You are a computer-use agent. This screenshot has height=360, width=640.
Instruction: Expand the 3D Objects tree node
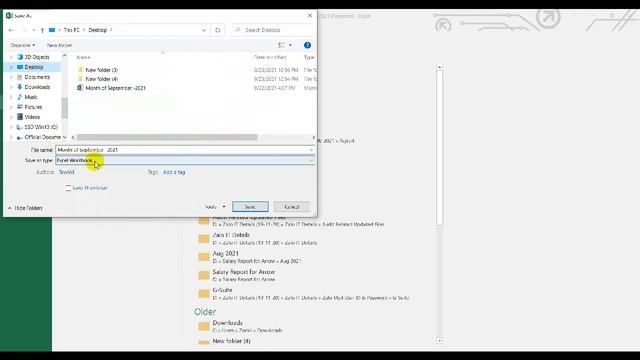point(11,57)
